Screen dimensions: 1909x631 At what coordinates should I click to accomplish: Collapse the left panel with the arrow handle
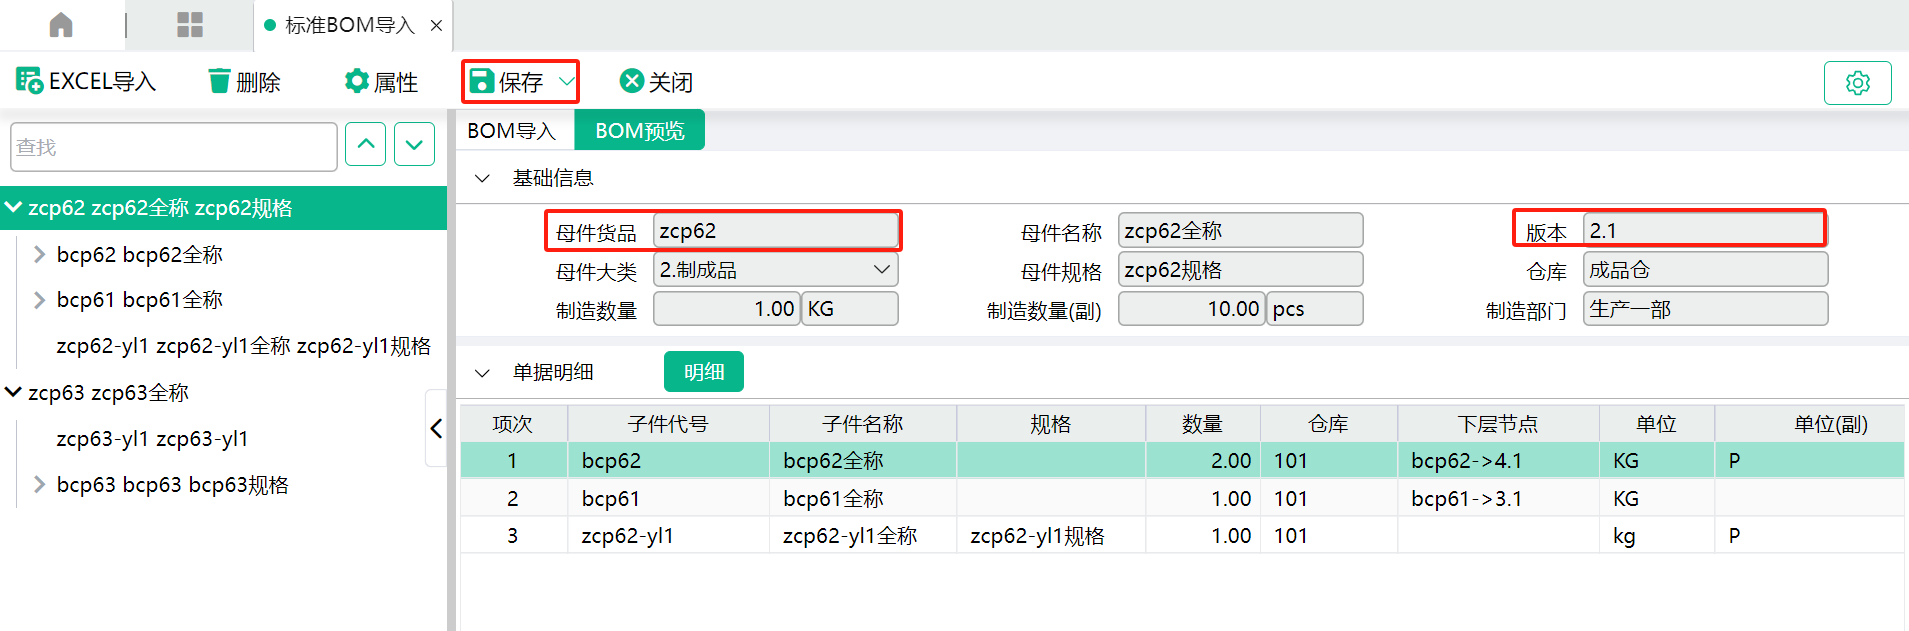coord(436,428)
